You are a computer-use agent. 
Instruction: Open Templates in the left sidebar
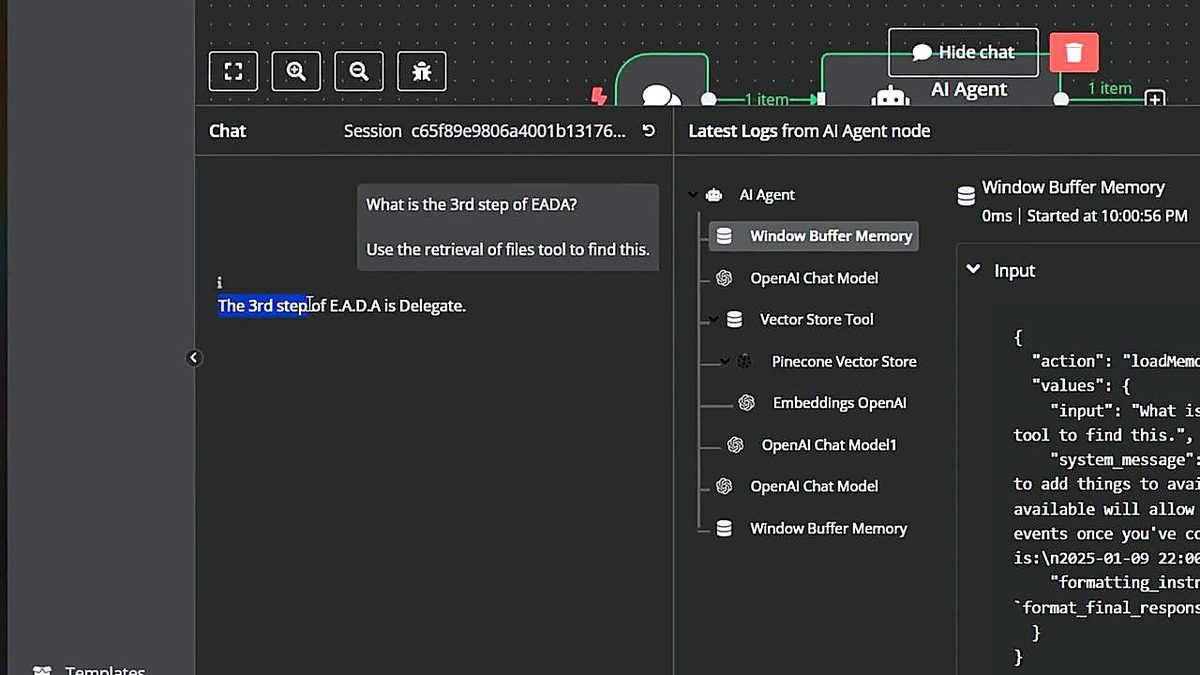coord(105,670)
